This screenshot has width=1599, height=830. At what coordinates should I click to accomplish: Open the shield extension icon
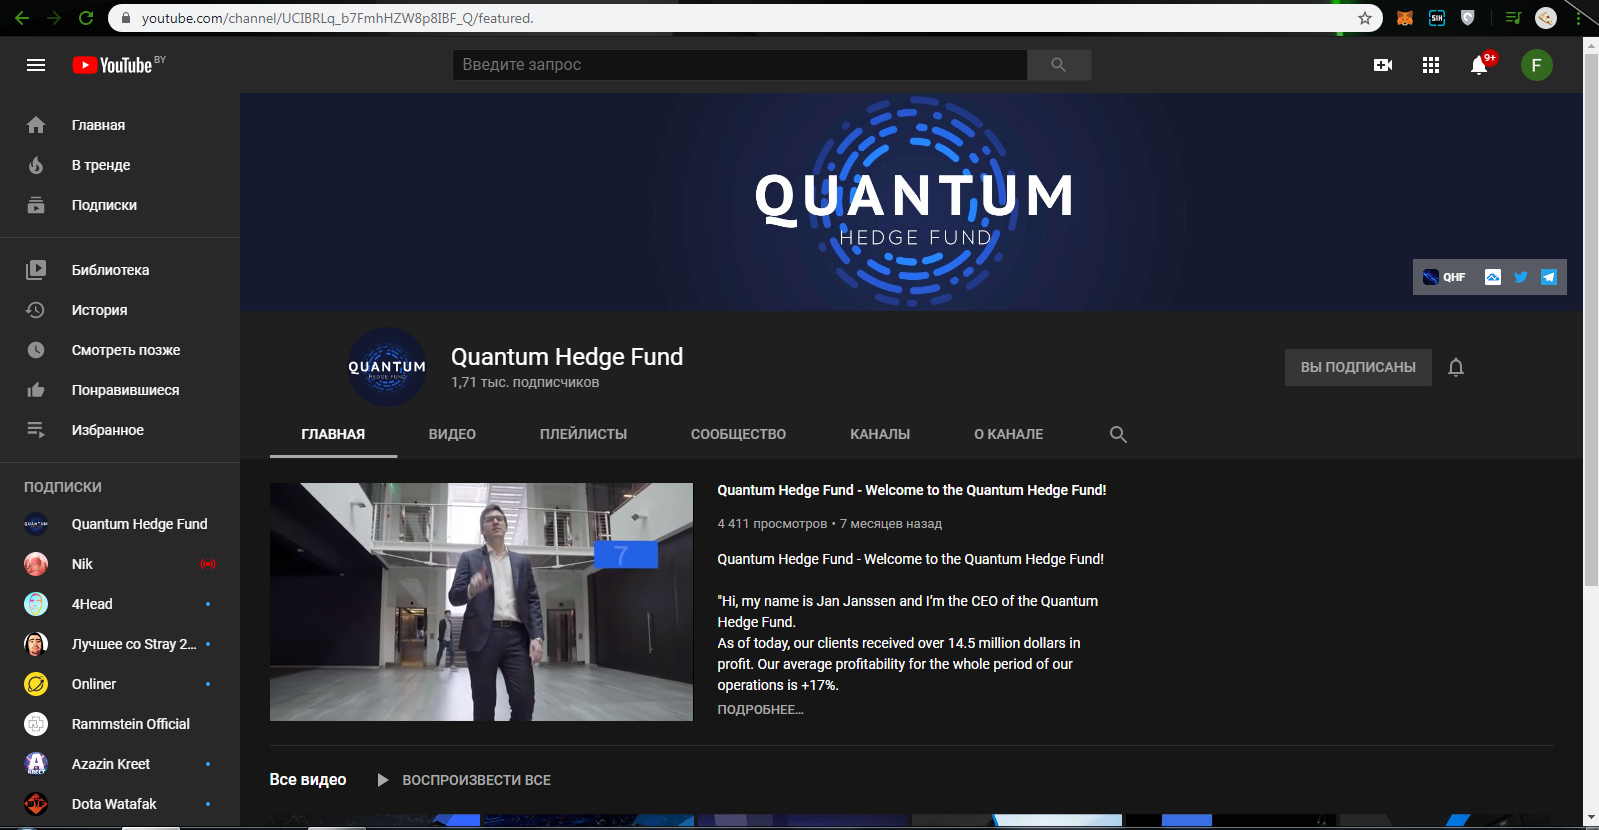pyautogui.click(x=1468, y=18)
